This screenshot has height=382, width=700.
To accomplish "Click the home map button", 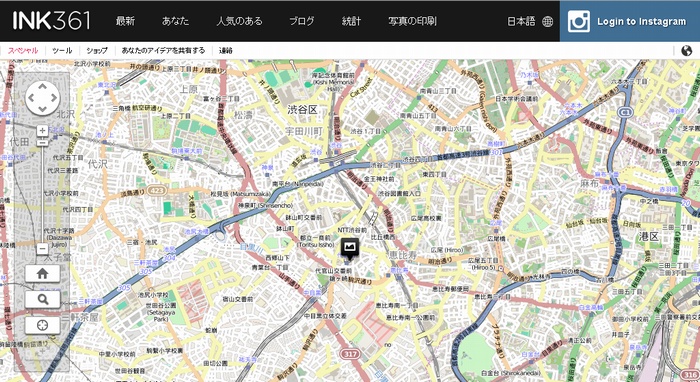I will (42, 274).
